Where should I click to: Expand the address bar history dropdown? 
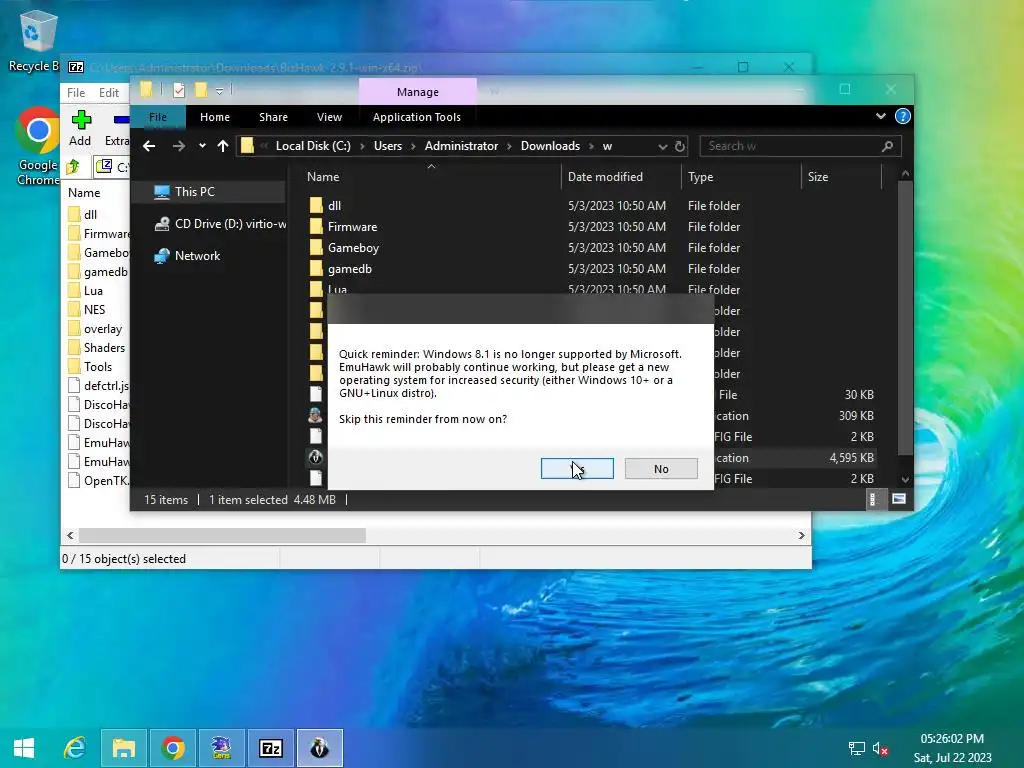pyautogui.click(x=662, y=146)
